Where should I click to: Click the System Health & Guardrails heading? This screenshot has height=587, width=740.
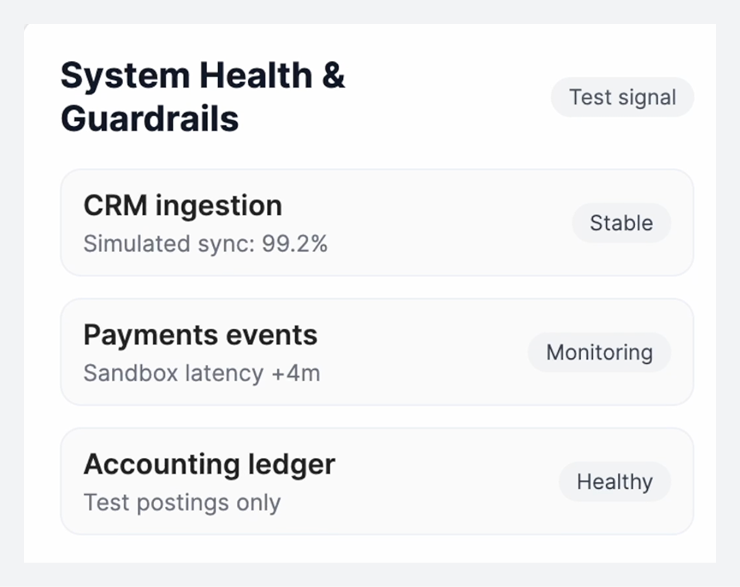202,97
